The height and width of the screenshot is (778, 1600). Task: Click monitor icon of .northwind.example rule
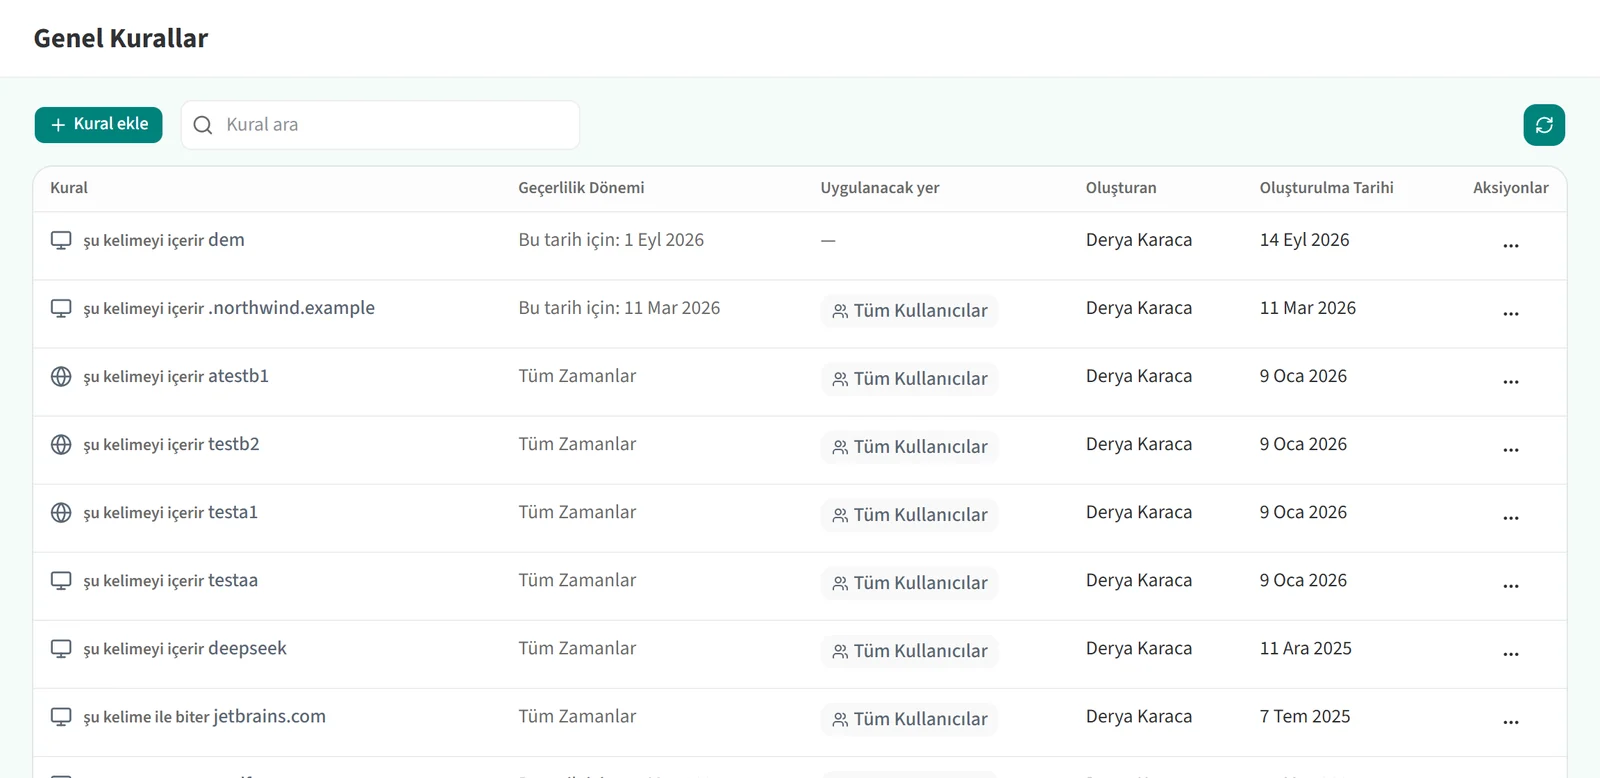click(61, 309)
